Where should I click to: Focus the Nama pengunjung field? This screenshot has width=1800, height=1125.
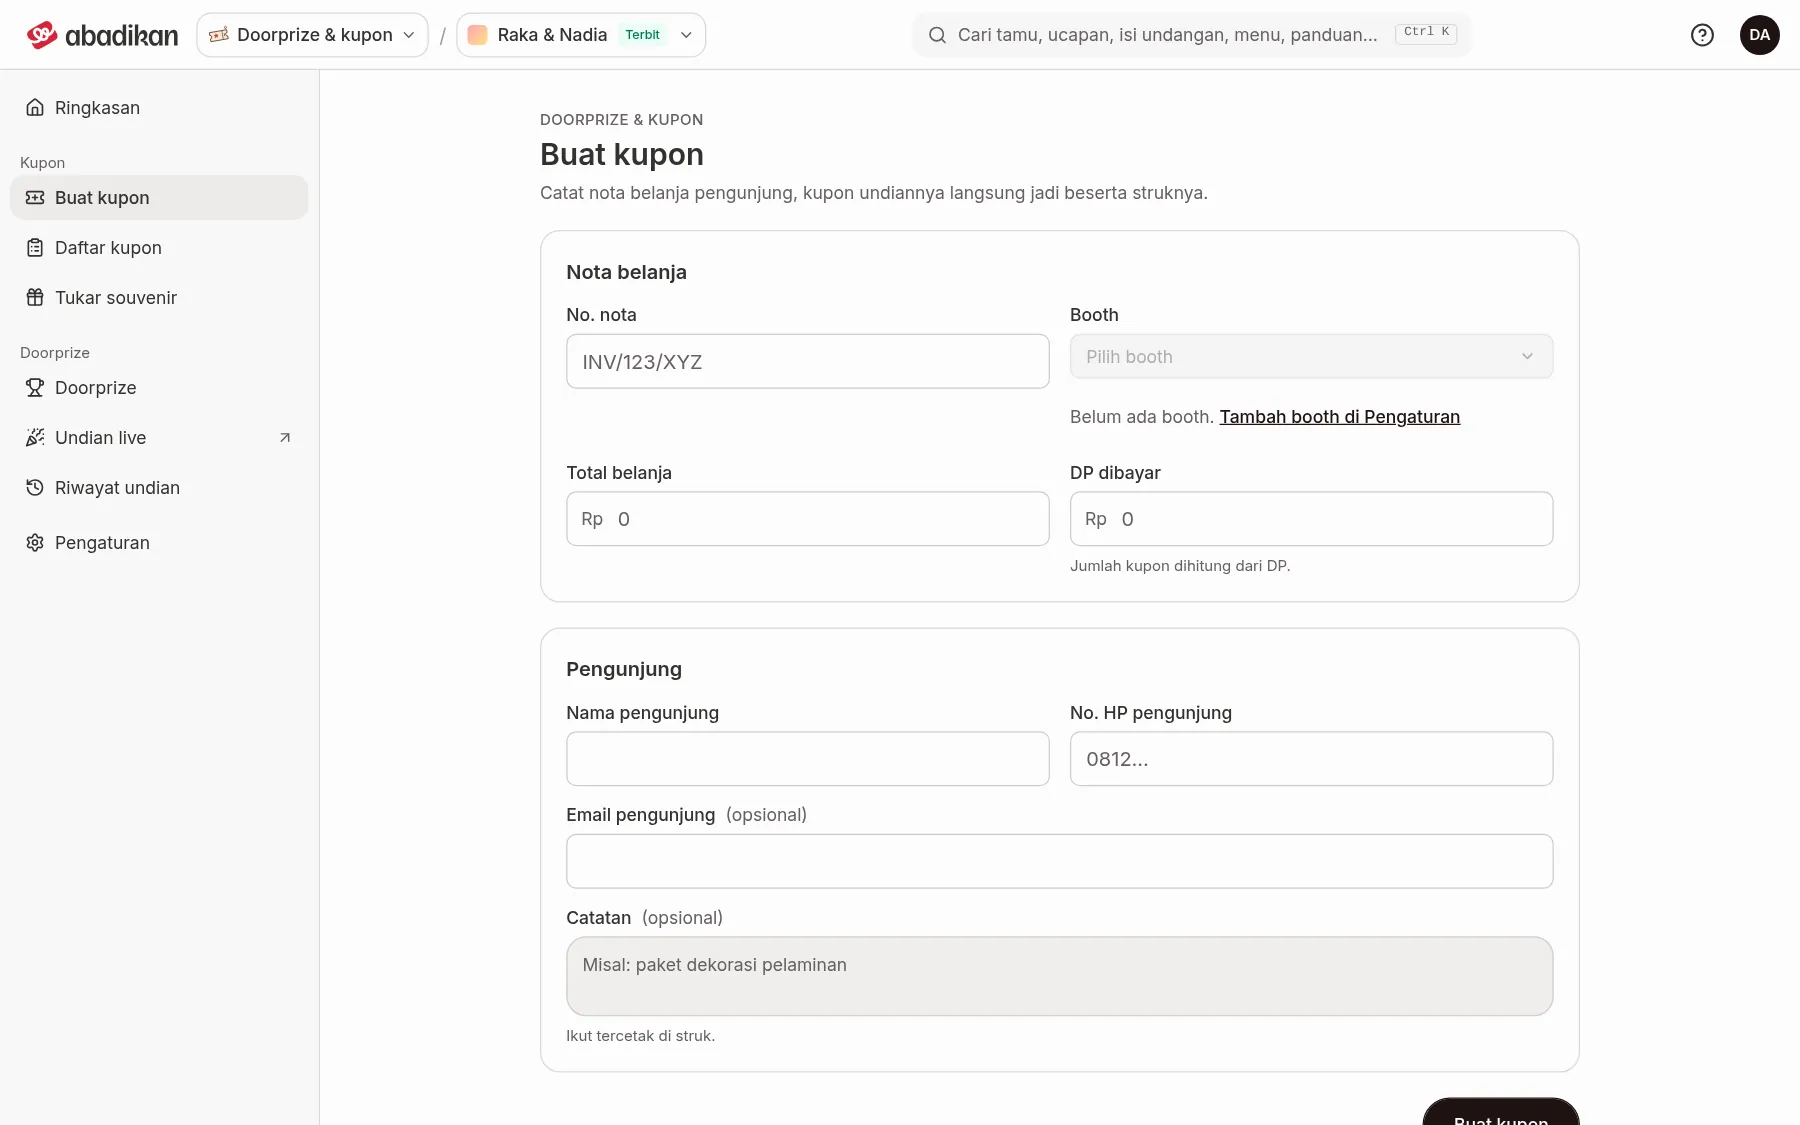pyautogui.click(x=807, y=758)
